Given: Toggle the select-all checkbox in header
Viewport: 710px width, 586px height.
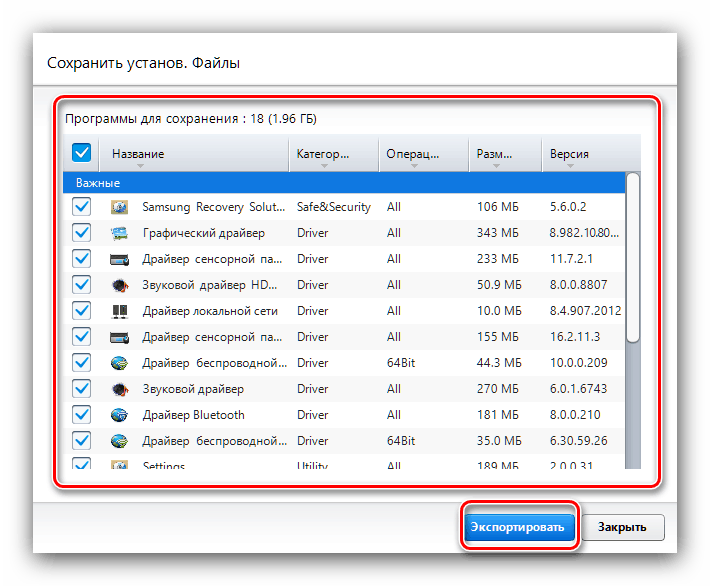Looking at the screenshot, I should tap(82, 153).
